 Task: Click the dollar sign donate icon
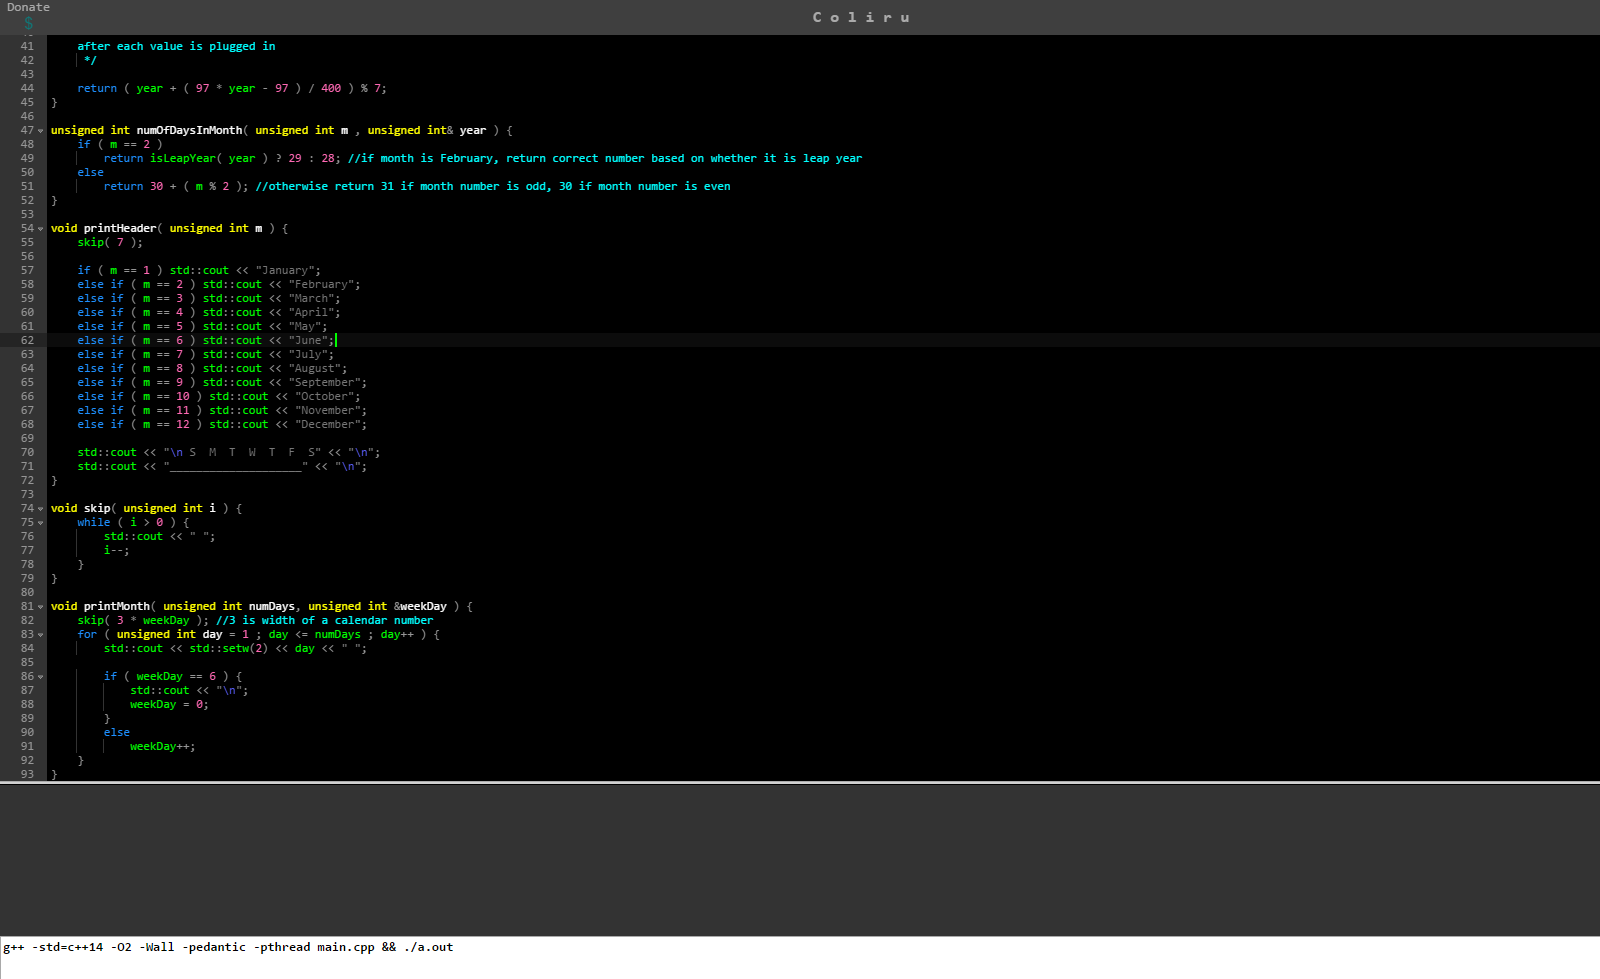coord(28,23)
